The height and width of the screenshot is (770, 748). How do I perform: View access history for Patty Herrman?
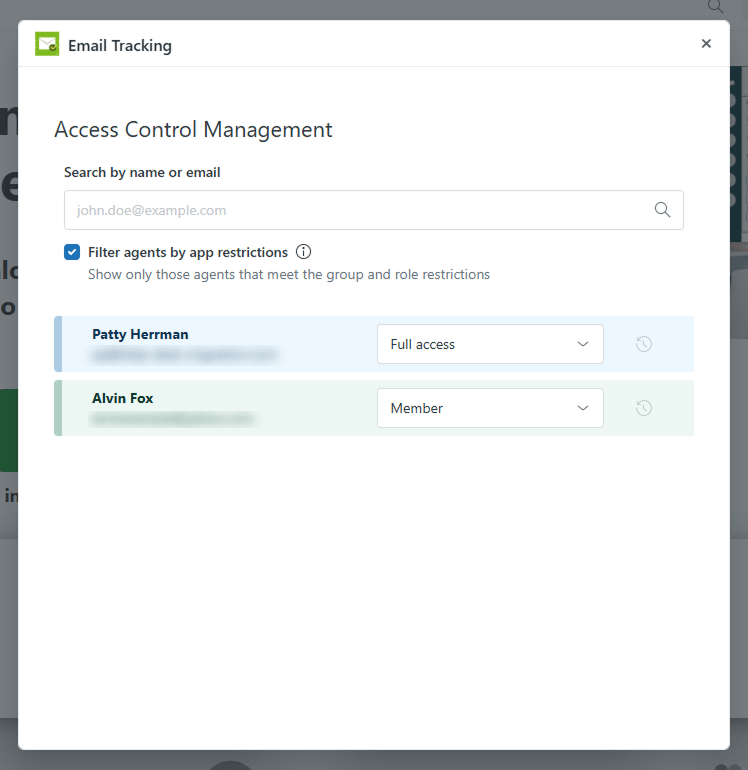click(644, 344)
